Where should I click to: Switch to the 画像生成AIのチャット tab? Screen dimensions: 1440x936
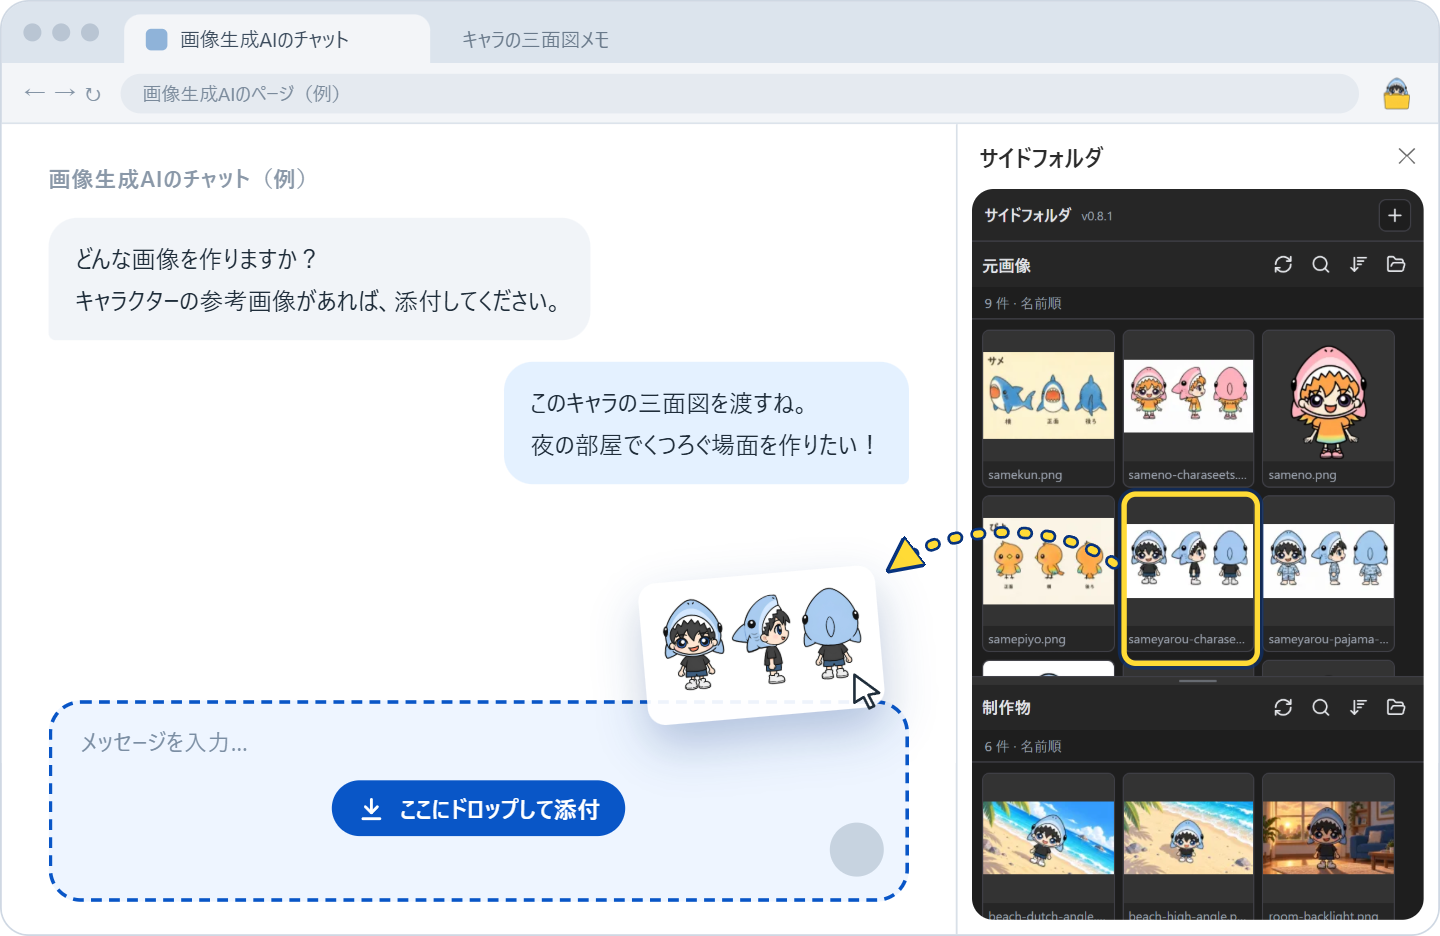coord(277,39)
